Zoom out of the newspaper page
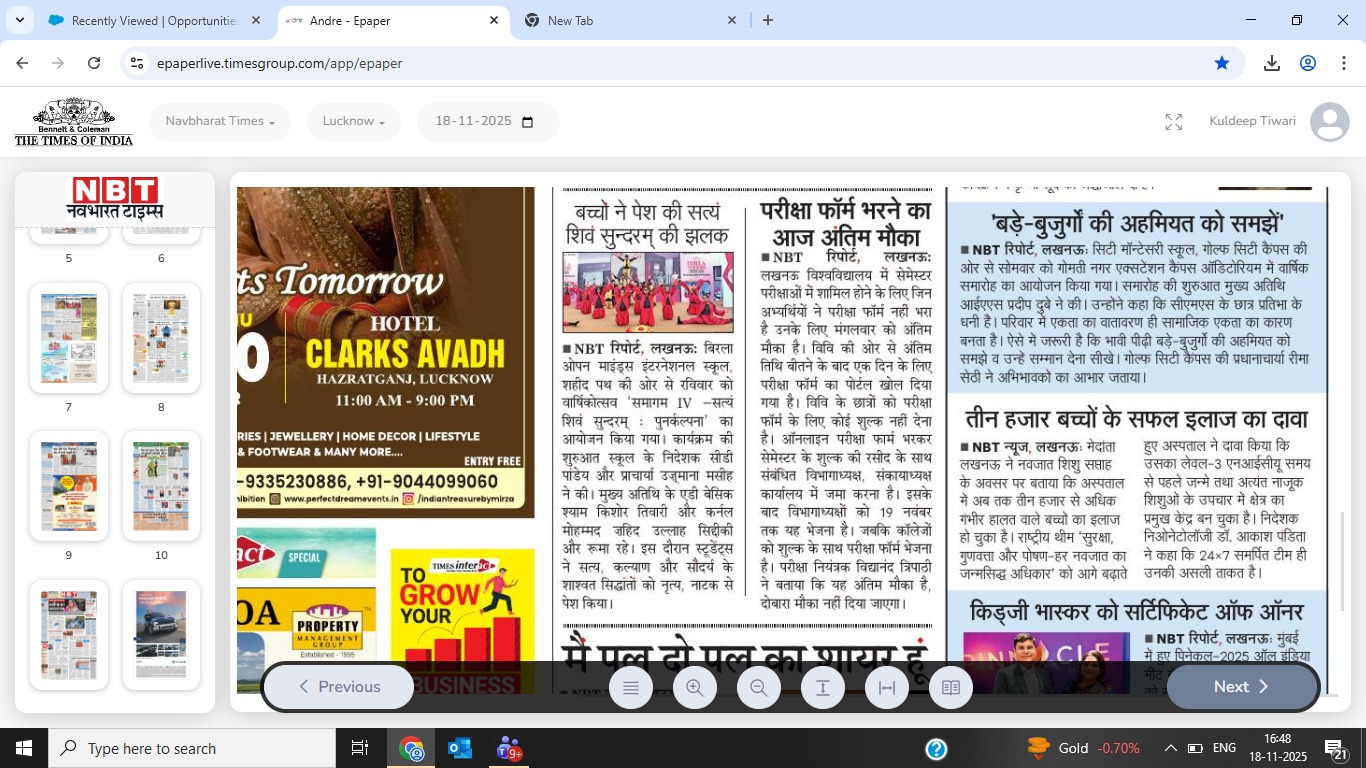This screenshot has height=768, width=1366. (759, 688)
